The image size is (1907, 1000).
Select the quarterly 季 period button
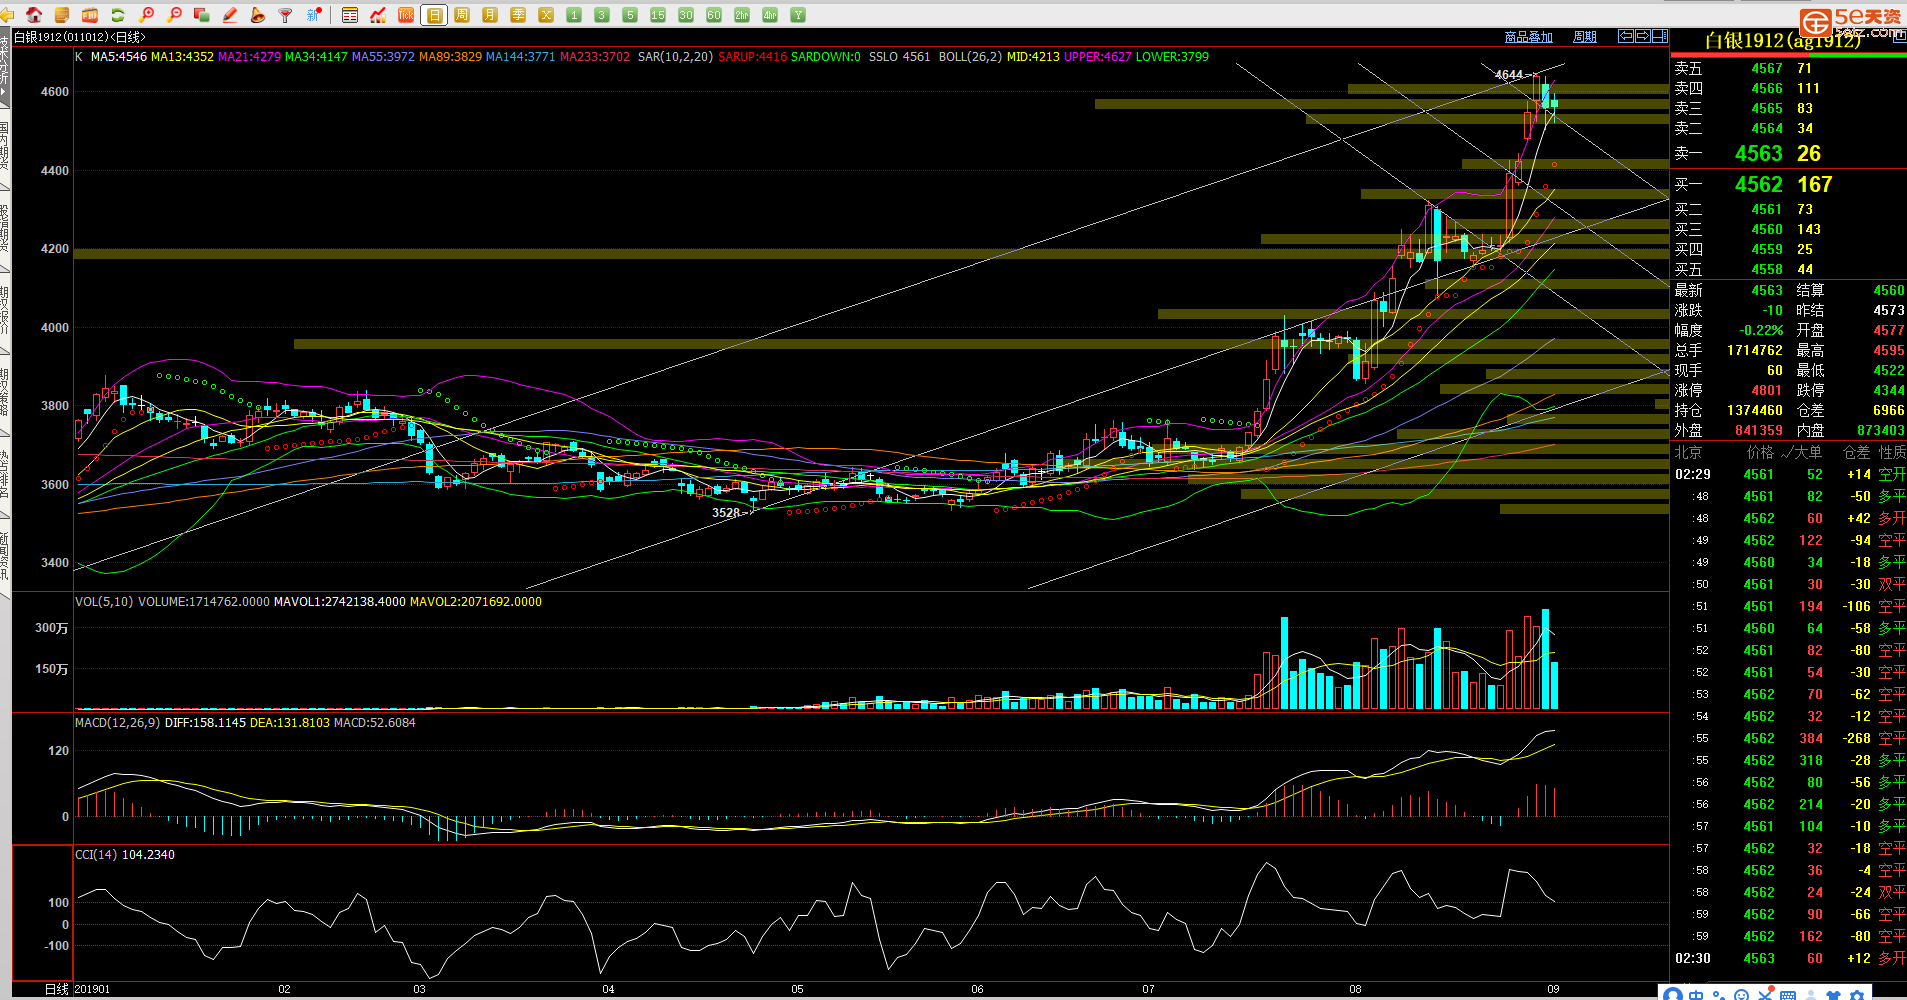(518, 15)
